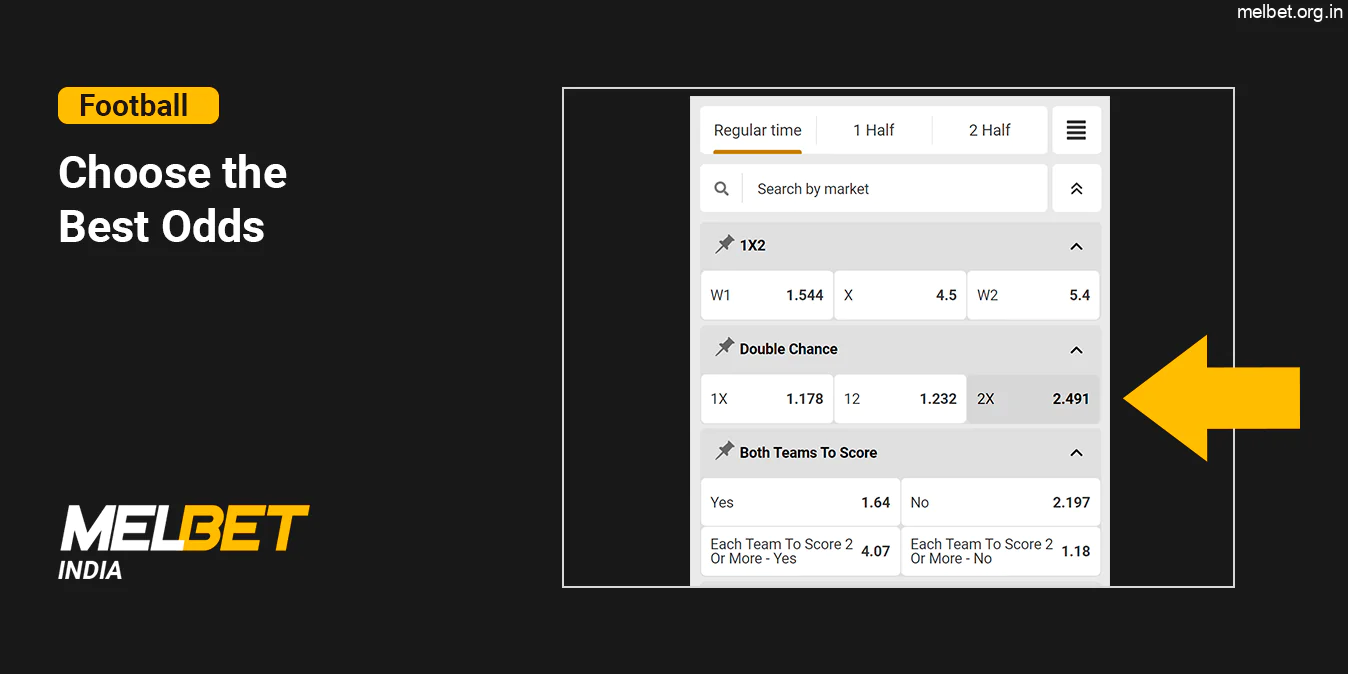Collapse the Both Teams To Score section

1076,452
